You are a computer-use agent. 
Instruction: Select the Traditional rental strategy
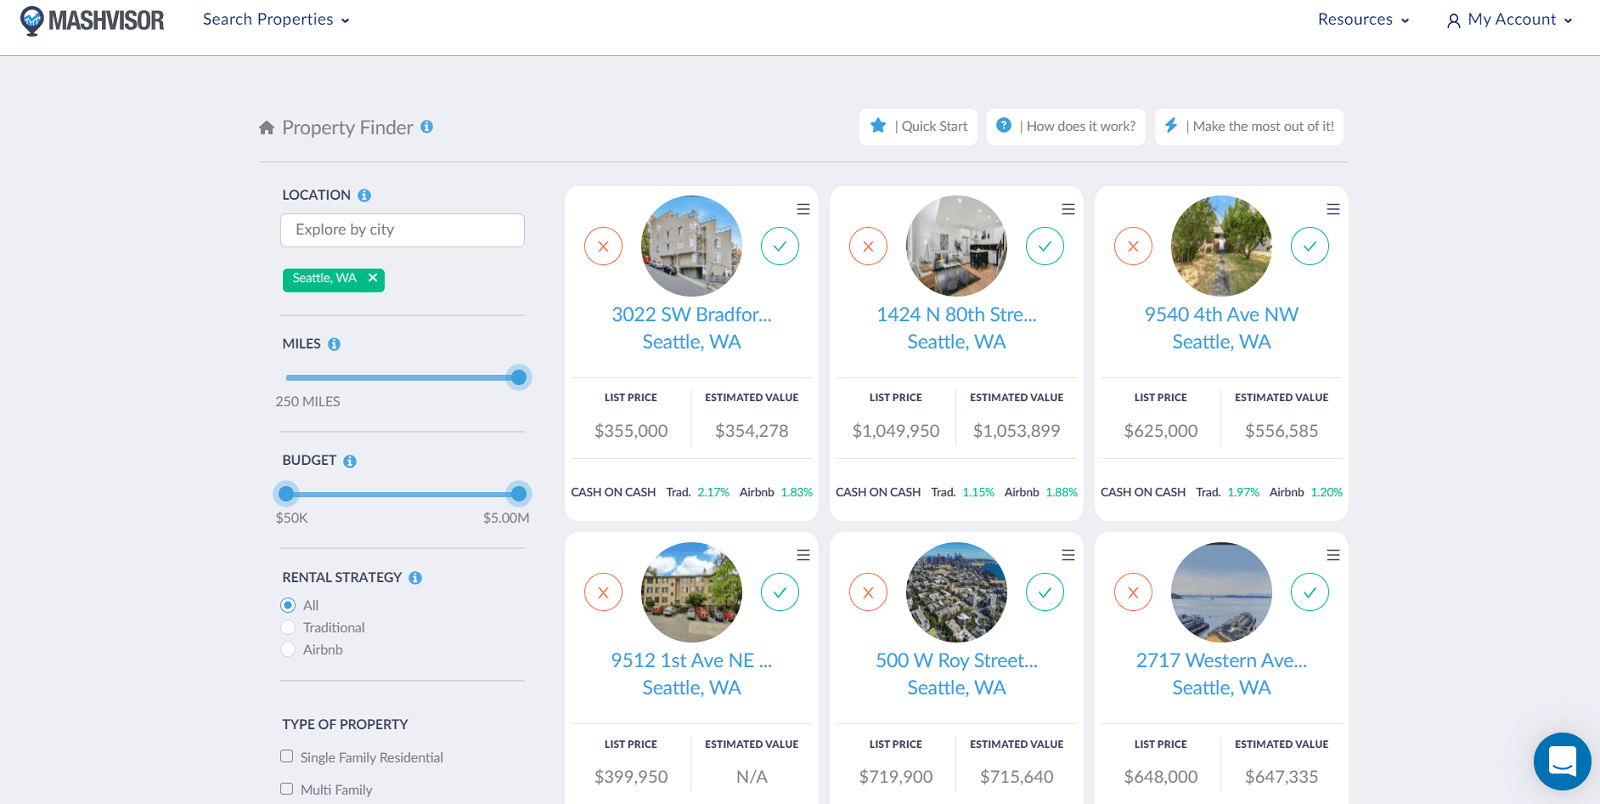tap(288, 628)
